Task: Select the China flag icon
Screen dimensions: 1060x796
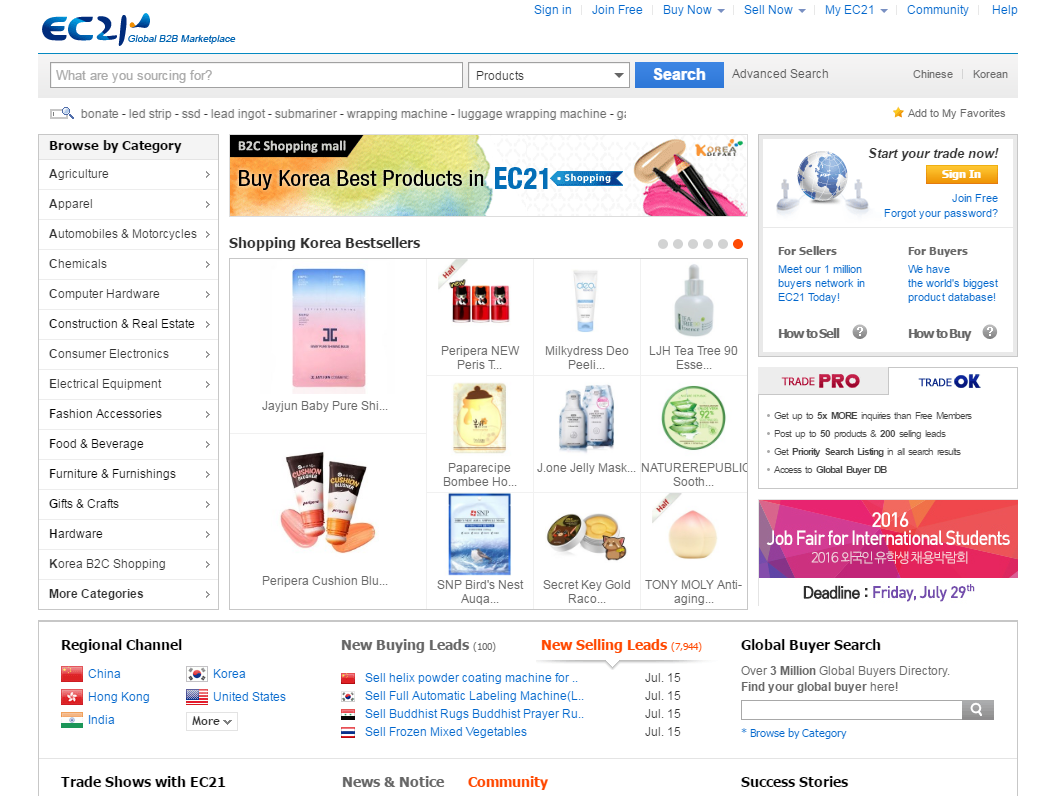Action: coord(72,674)
